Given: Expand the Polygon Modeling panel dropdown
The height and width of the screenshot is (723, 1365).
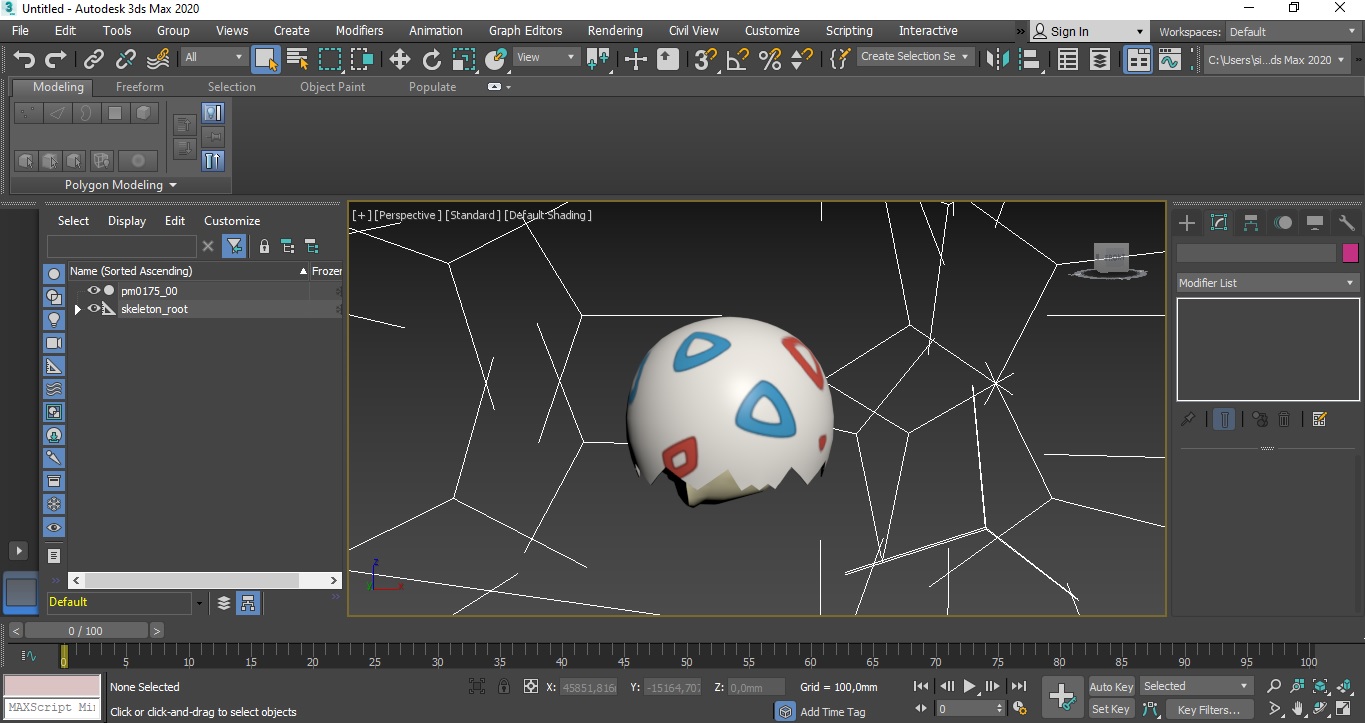Looking at the screenshot, I should (x=121, y=185).
